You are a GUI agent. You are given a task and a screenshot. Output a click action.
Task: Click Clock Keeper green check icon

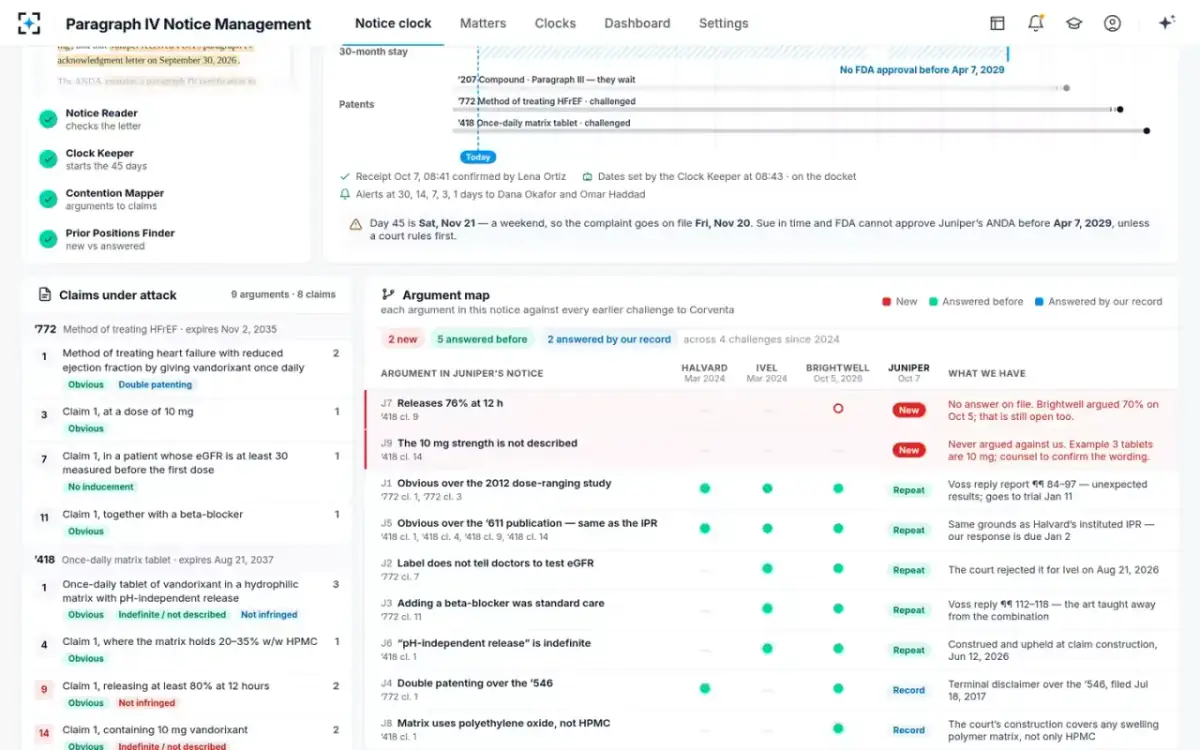[48, 159]
